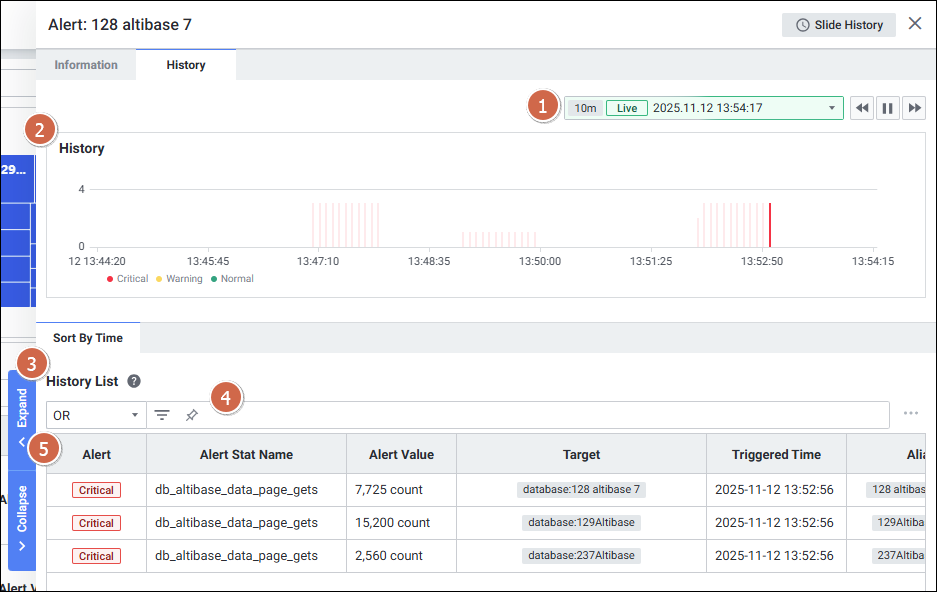Switch to the Information tab
Screen dimensions: 937x592
86,65
